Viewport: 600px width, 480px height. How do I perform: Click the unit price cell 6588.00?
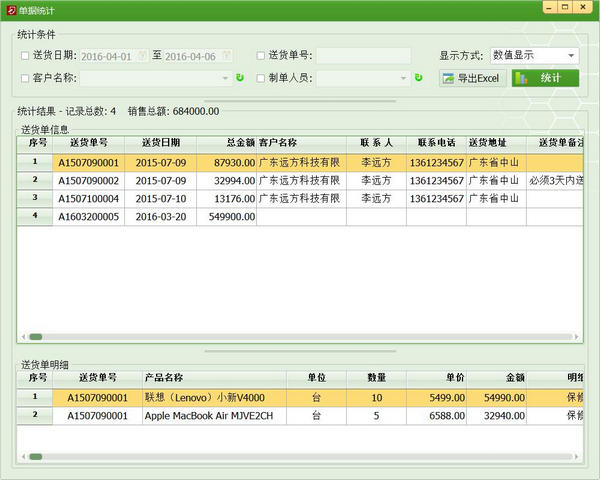click(436, 416)
